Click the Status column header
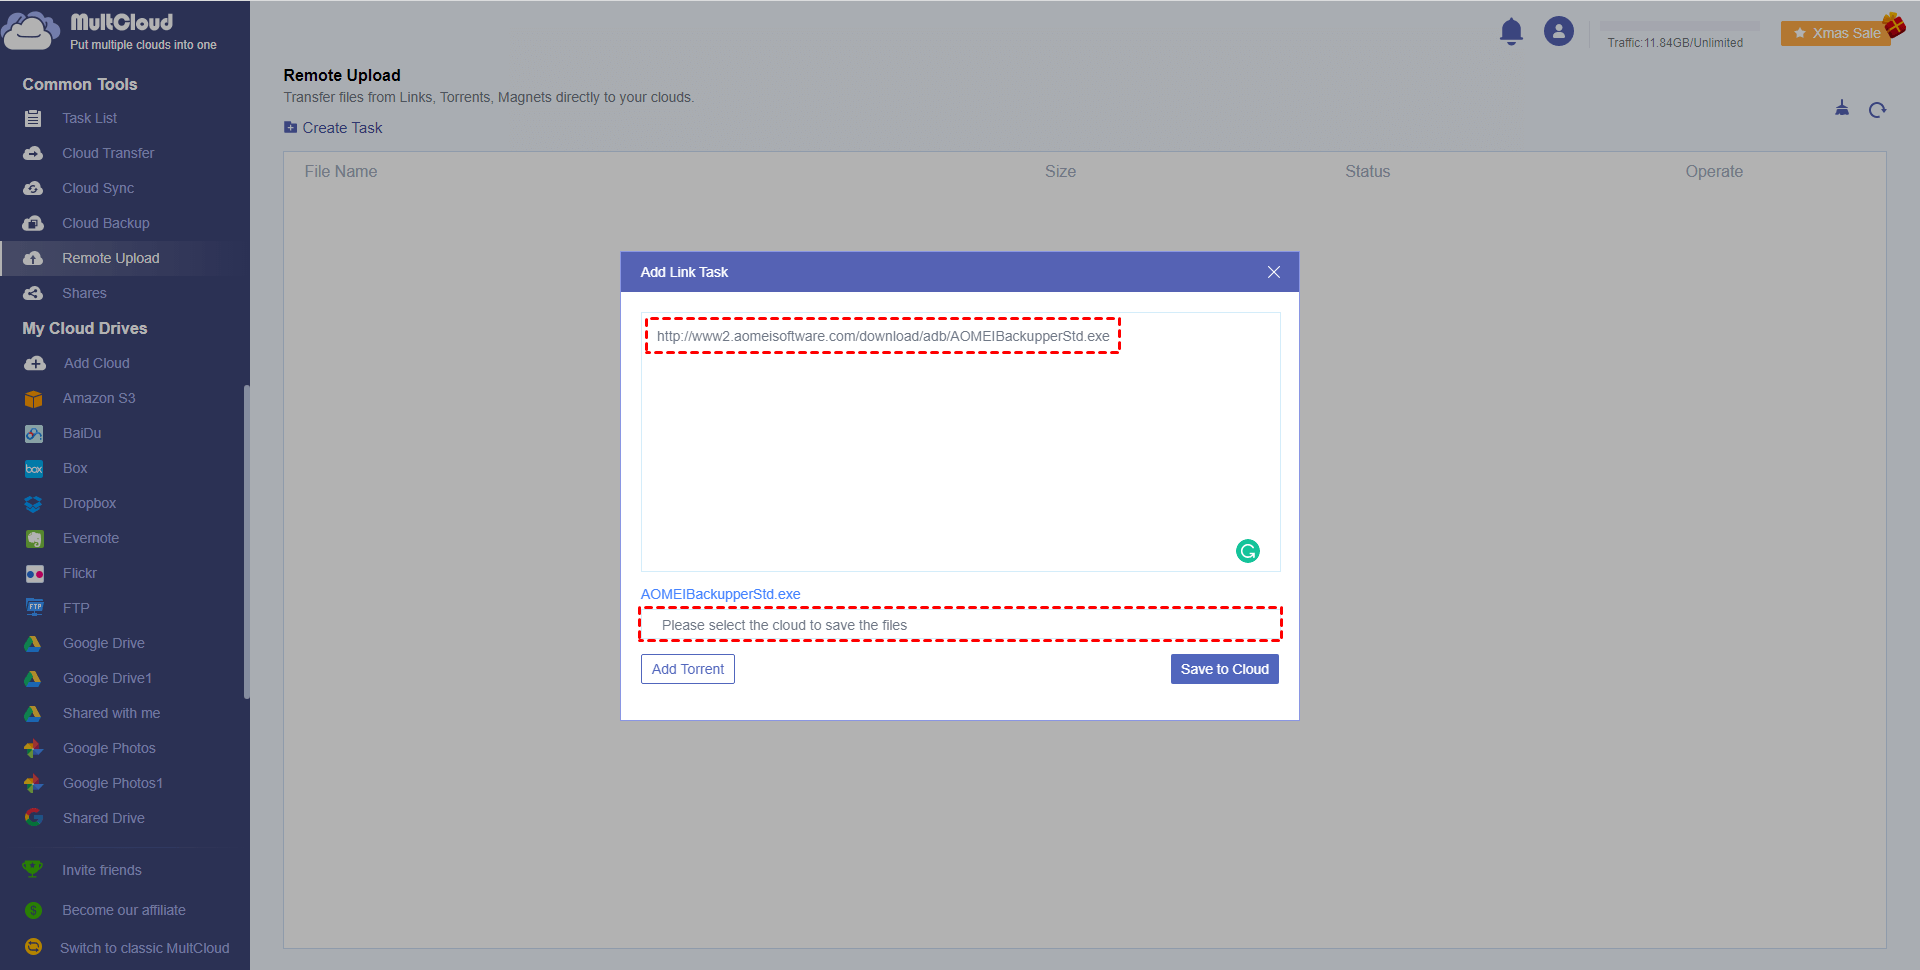Screen dimensions: 1920x970 tap(1368, 172)
